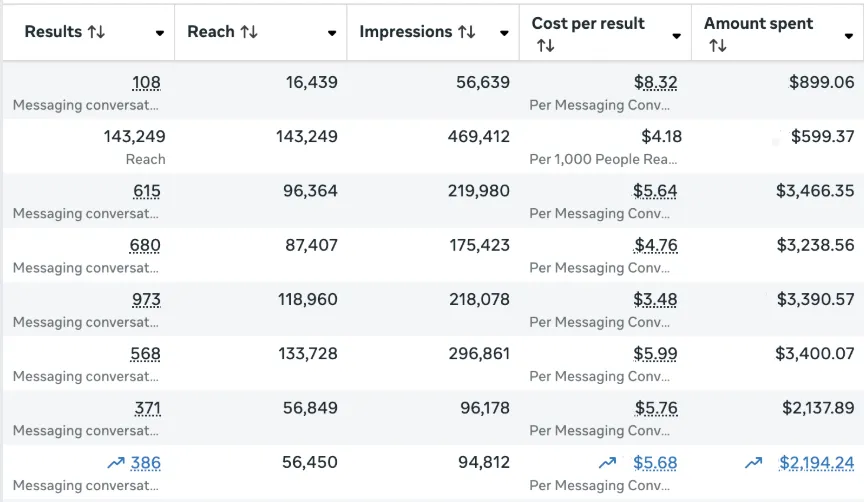Click sort arrows under Cost per result
This screenshot has height=502, width=864.
545,46
